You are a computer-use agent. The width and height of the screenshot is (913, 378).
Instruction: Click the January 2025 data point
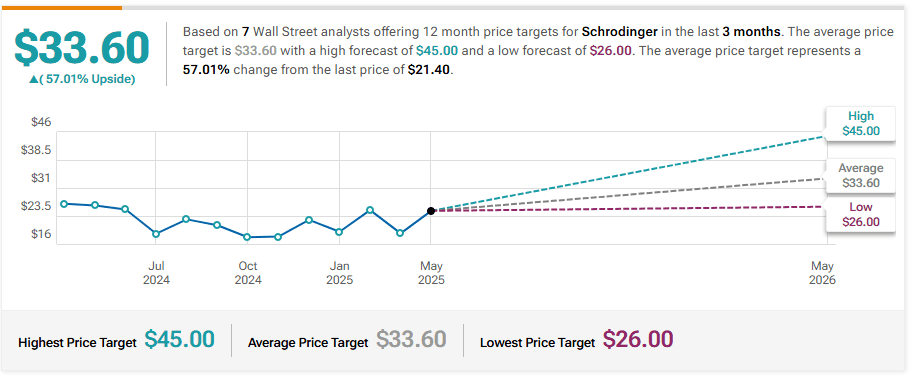[x=339, y=232]
